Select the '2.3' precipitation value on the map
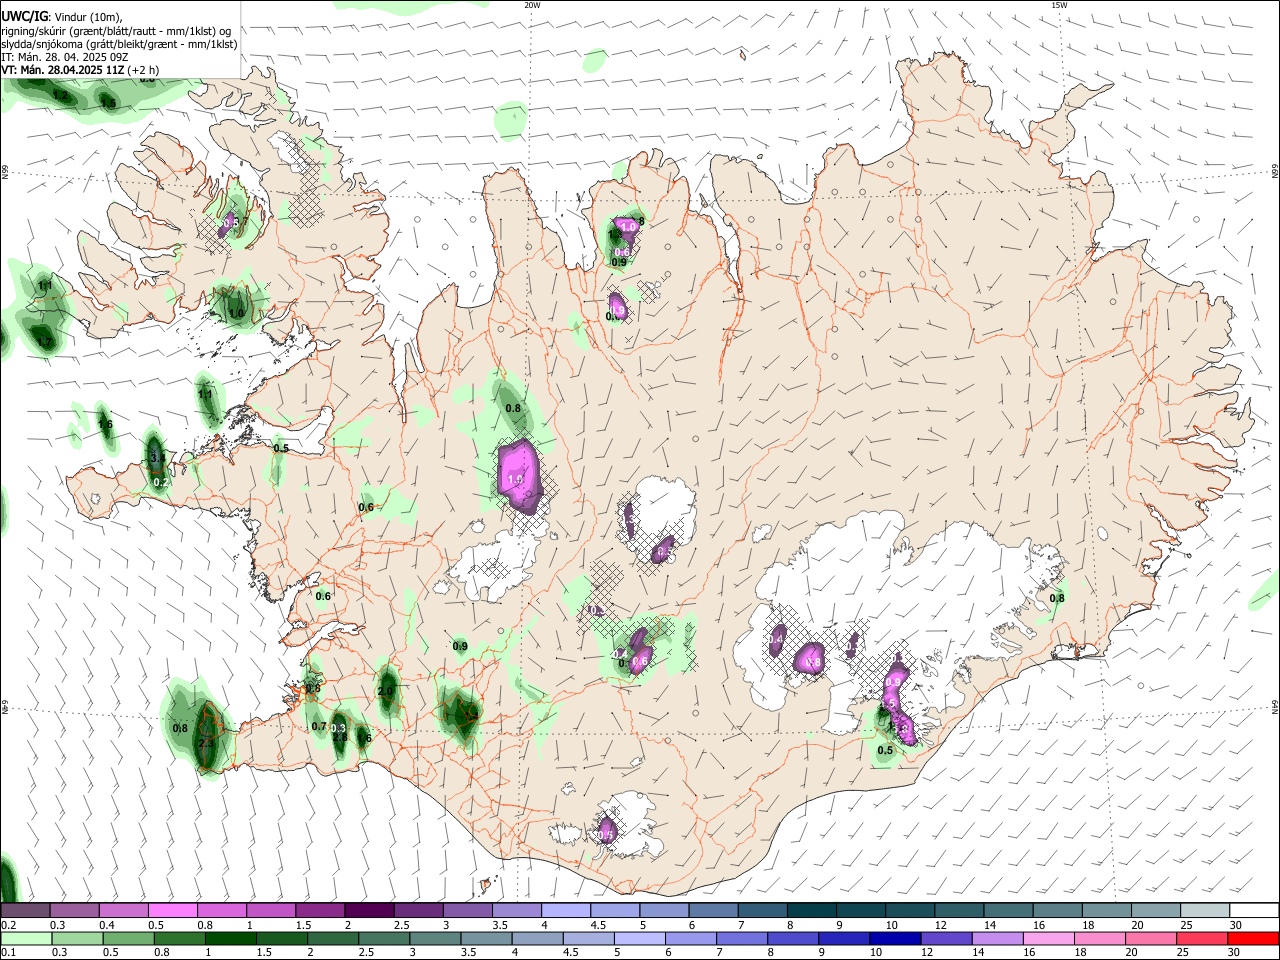1280x960 pixels. tap(206, 744)
